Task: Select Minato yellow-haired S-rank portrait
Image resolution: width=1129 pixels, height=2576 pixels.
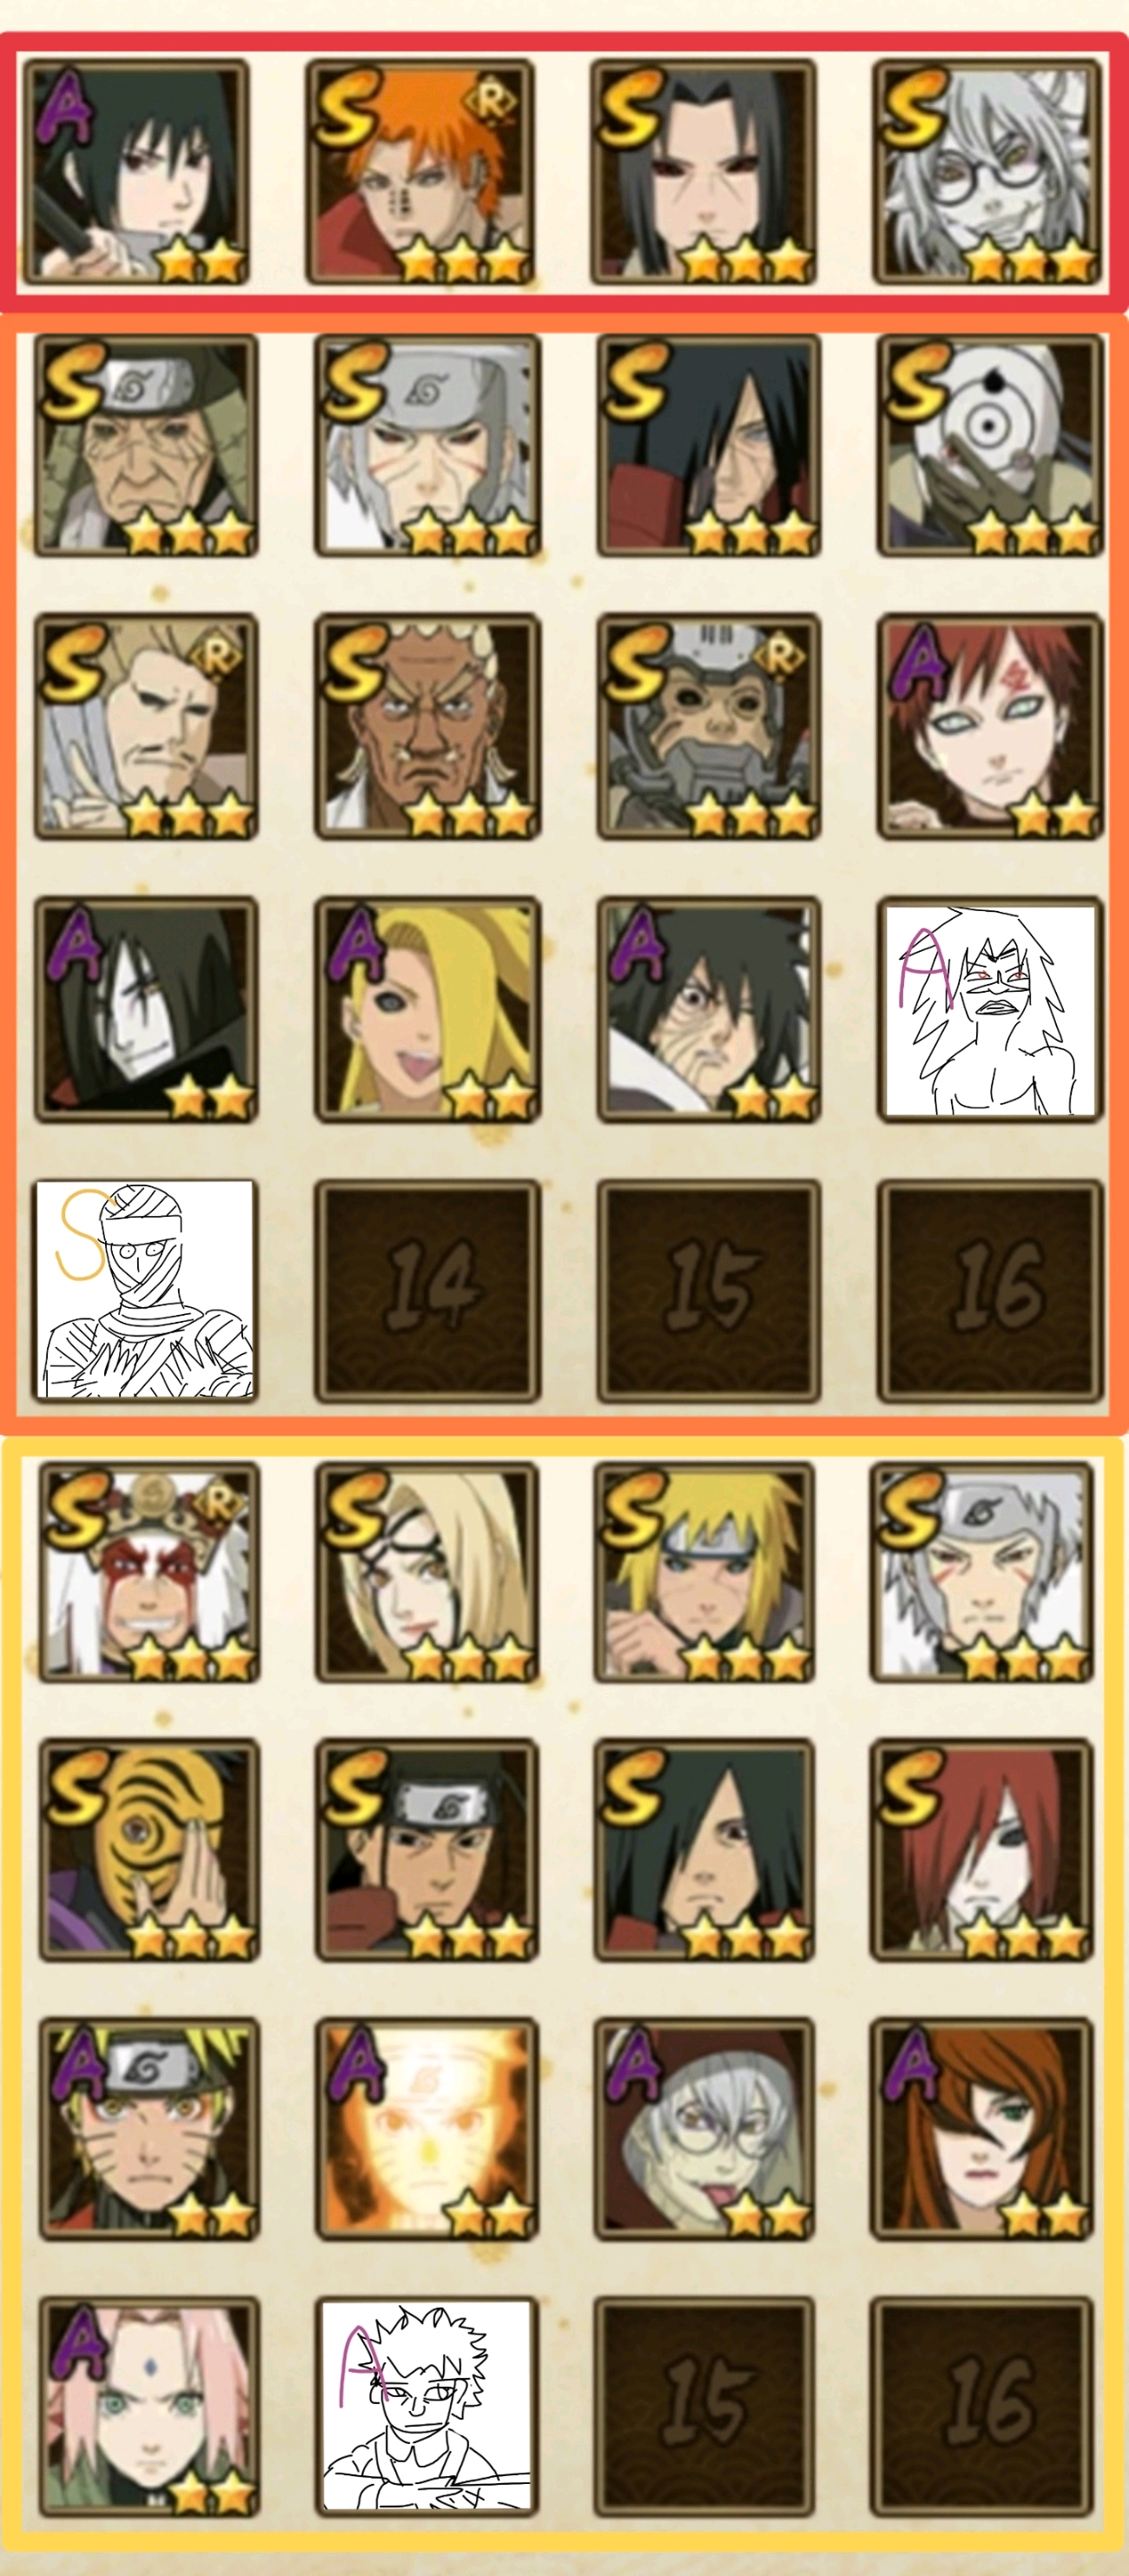Action: pyautogui.click(x=704, y=1571)
